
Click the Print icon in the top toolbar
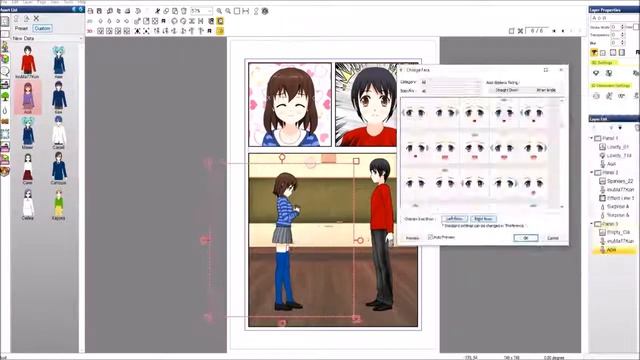coord(127,11)
